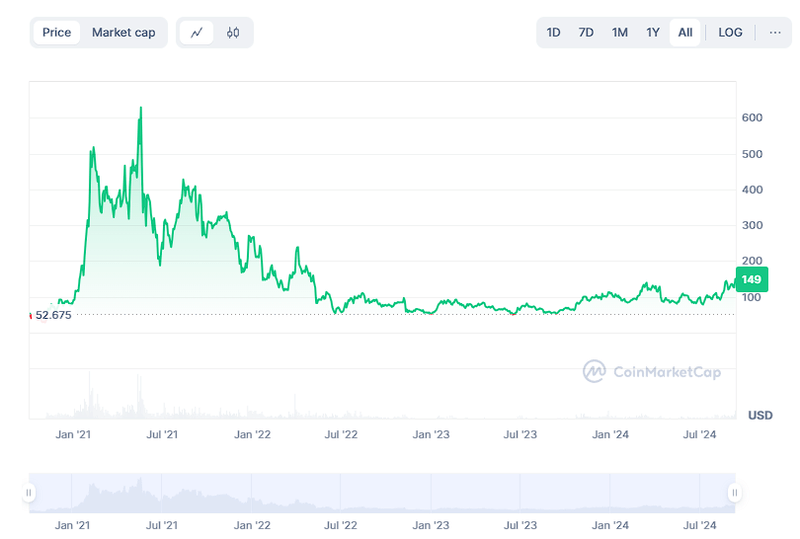Set time range to 1D

point(553,32)
